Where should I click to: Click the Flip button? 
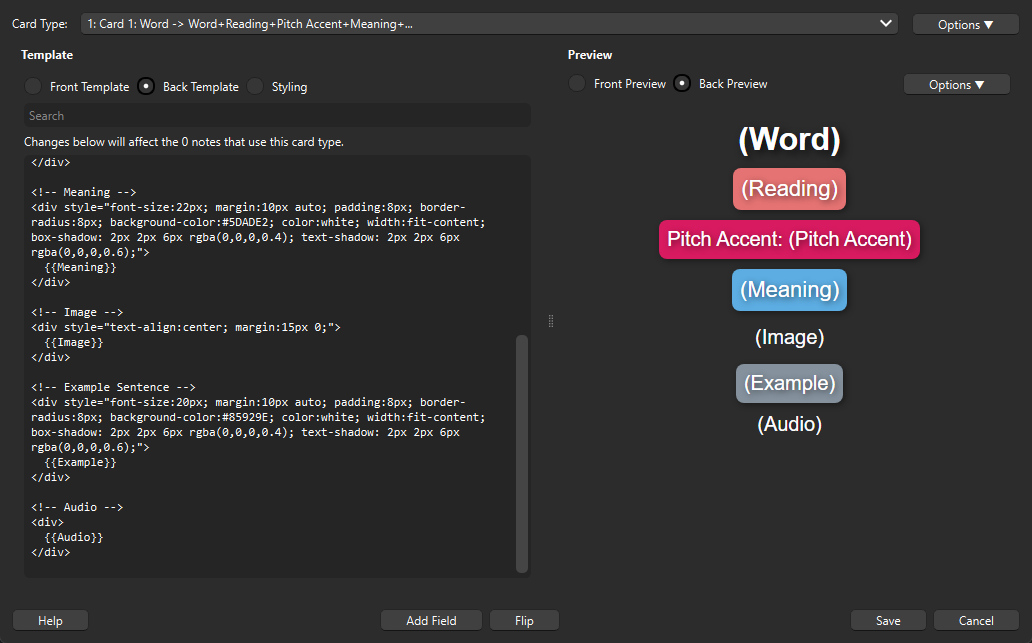point(524,621)
